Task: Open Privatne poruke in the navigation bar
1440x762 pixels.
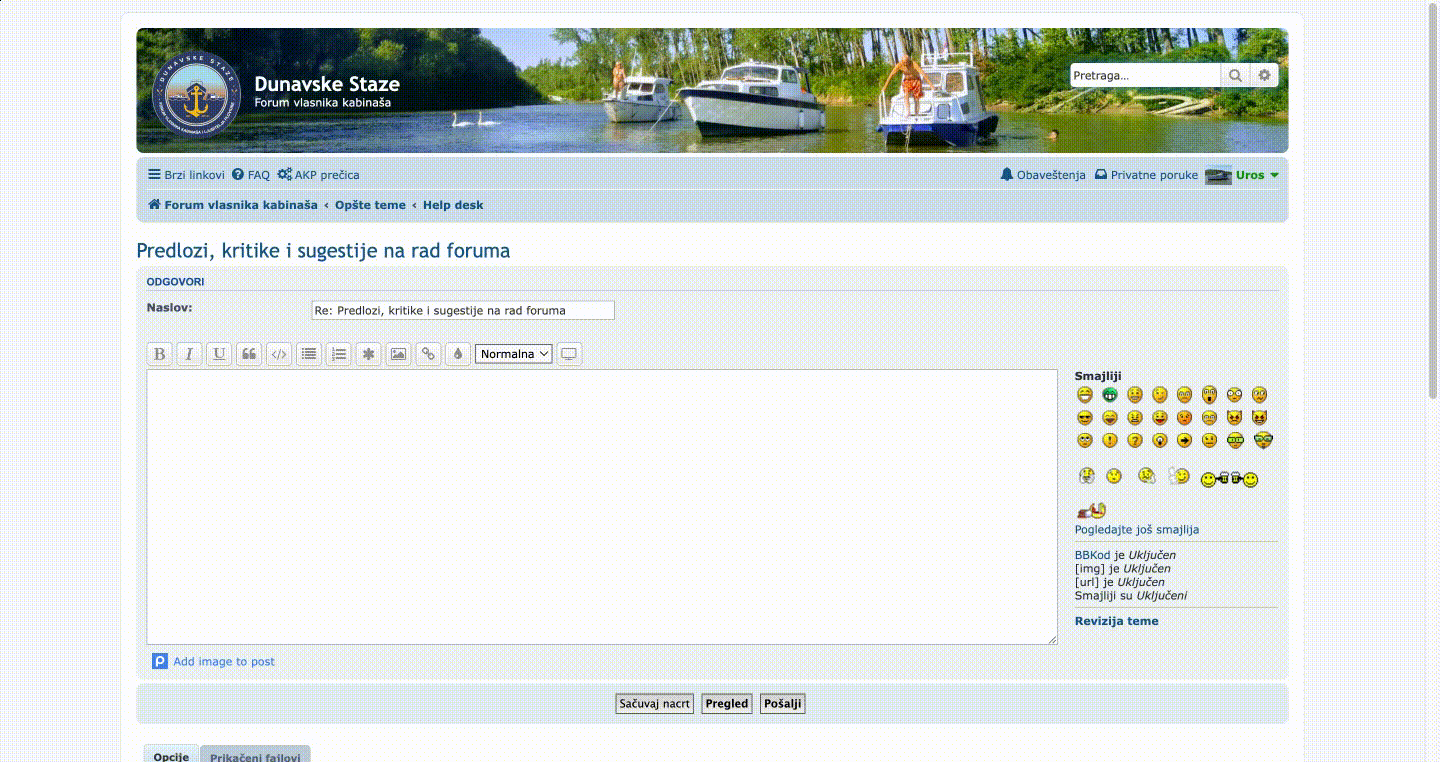Action: [x=1146, y=175]
